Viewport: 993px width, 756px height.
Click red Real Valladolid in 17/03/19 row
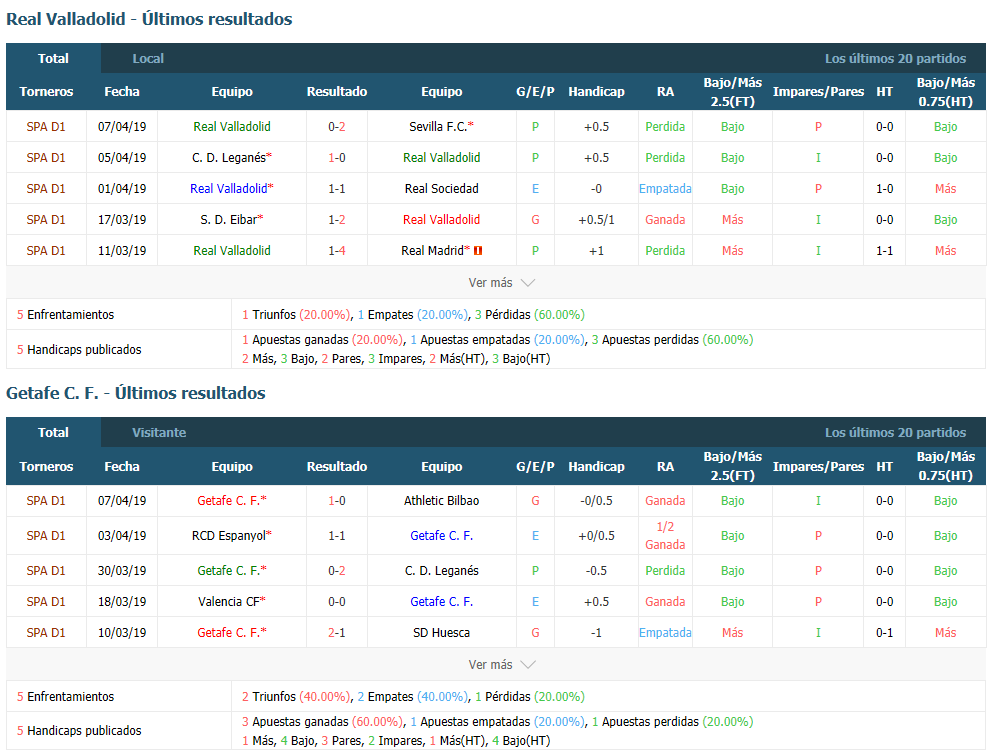tap(441, 220)
